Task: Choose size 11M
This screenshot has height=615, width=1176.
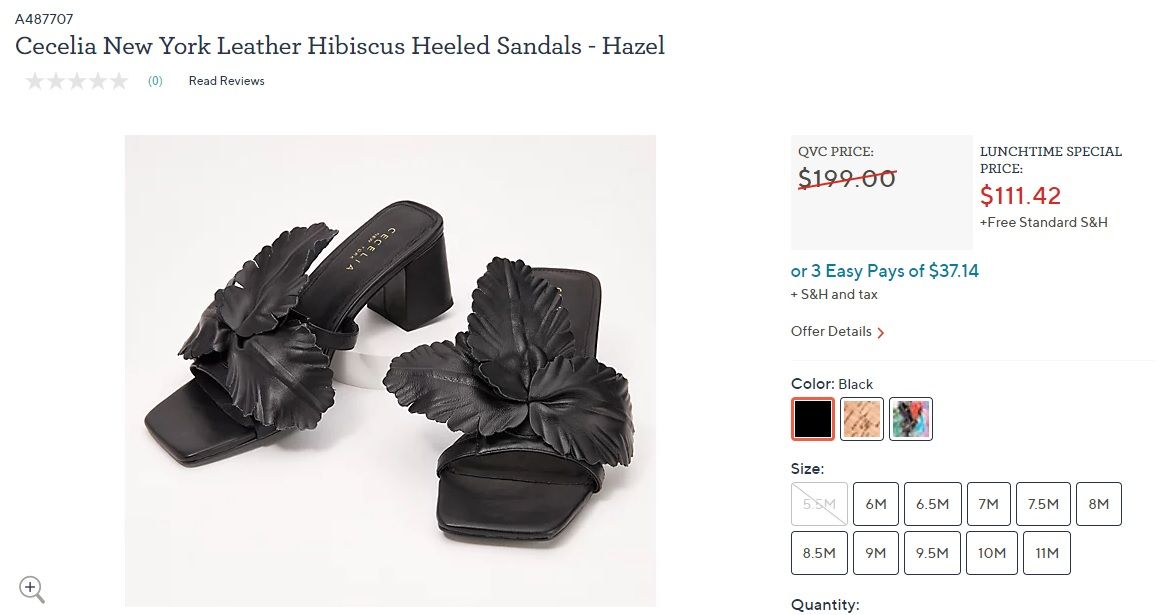Action: pos(1046,553)
